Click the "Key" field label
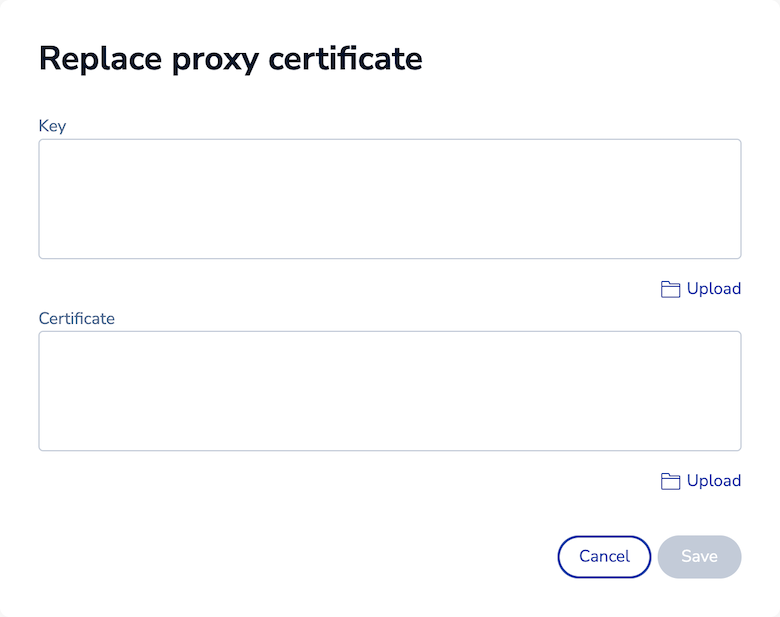Screen dimensions: 780x617 click(x=52, y=126)
